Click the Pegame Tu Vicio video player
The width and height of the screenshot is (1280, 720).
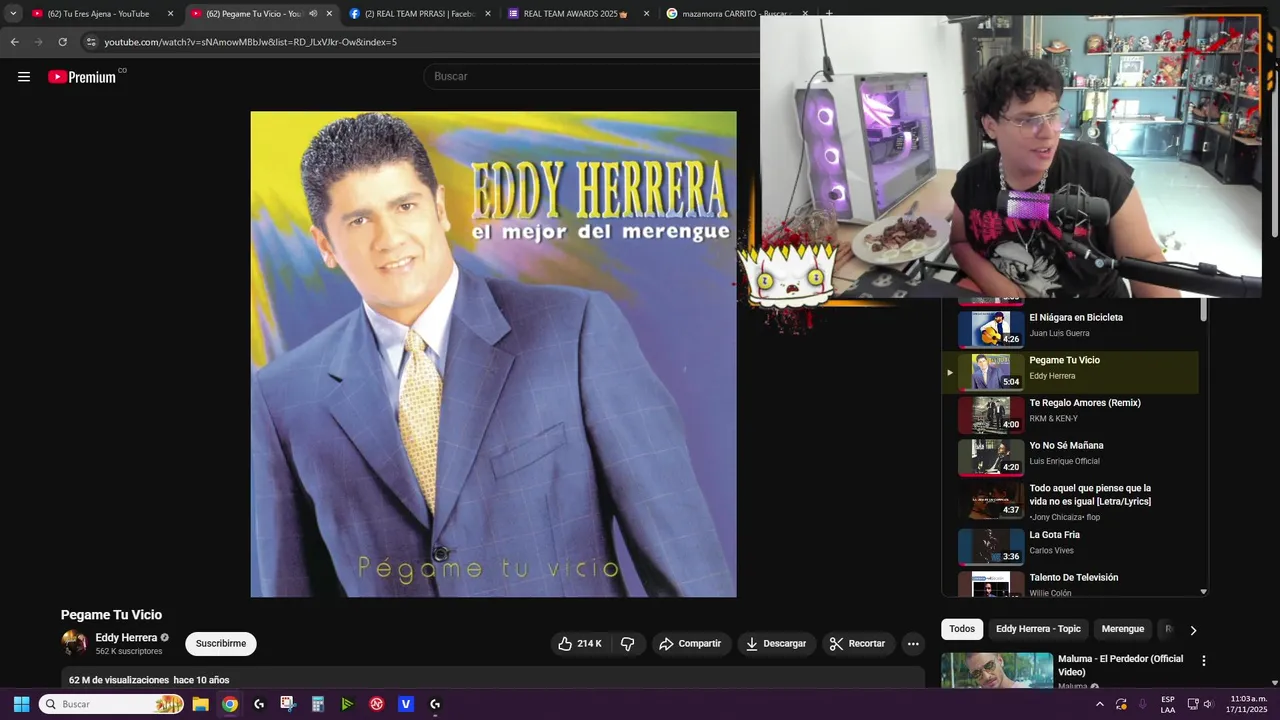(x=493, y=354)
